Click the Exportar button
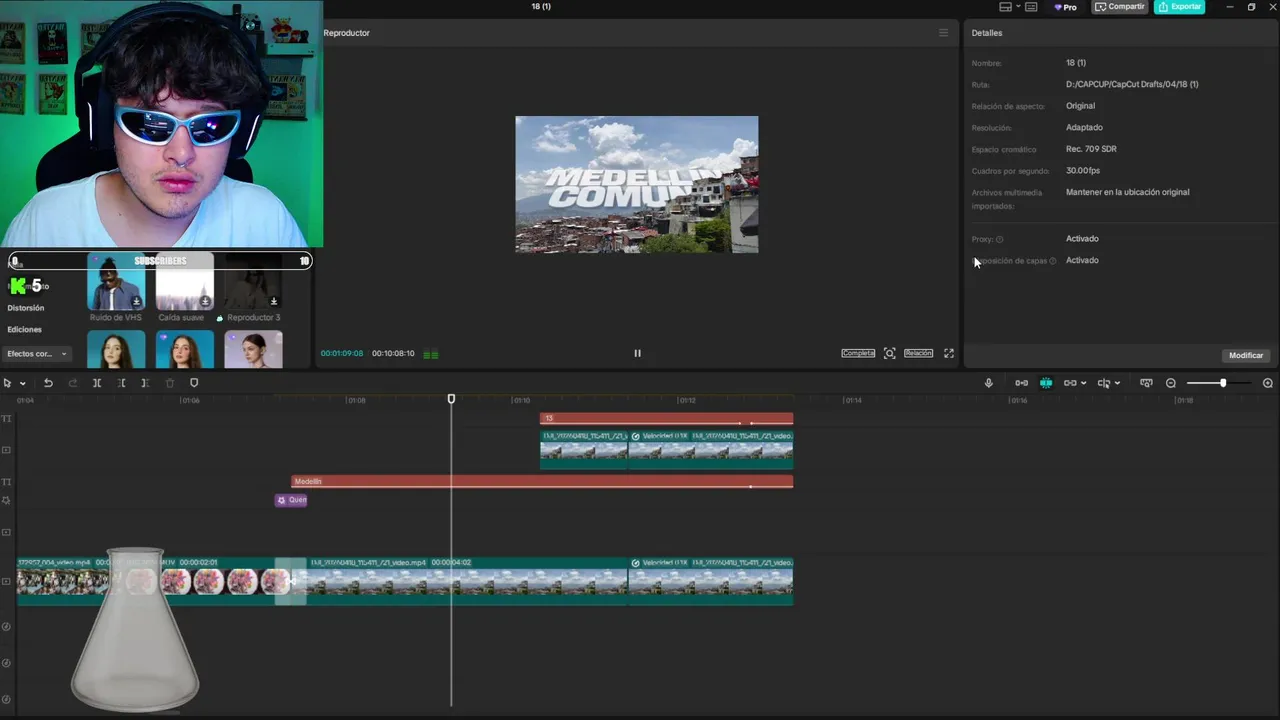This screenshot has height=720, width=1280. (1180, 7)
